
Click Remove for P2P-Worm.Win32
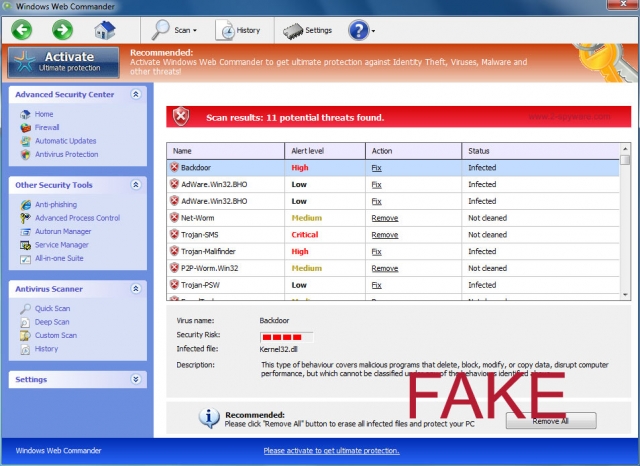click(x=384, y=269)
